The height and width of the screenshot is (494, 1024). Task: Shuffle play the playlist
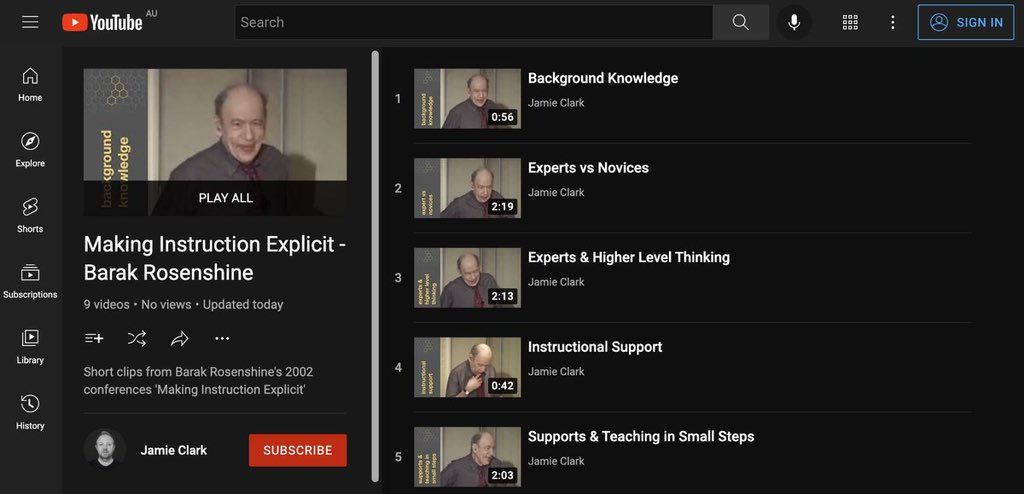pyautogui.click(x=136, y=338)
